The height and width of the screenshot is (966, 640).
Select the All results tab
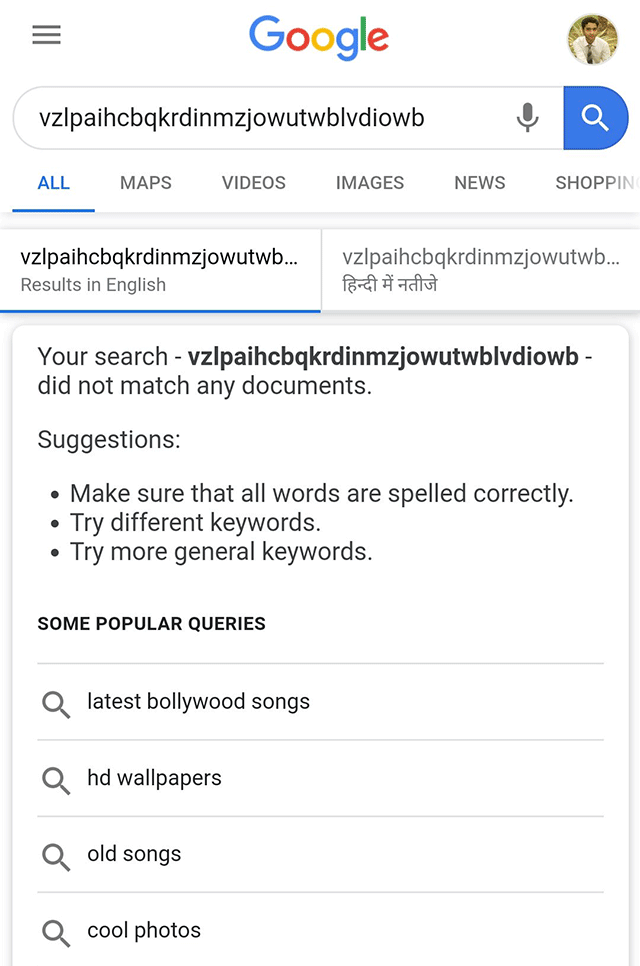tap(54, 183)
